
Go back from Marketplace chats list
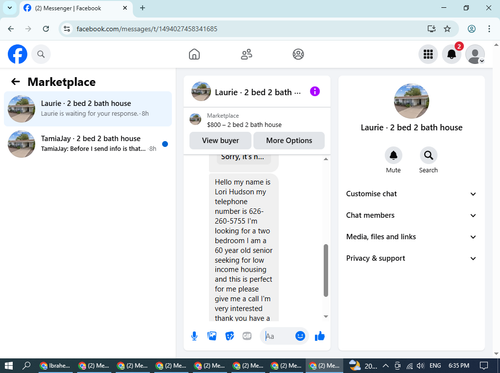coord(15,82)
